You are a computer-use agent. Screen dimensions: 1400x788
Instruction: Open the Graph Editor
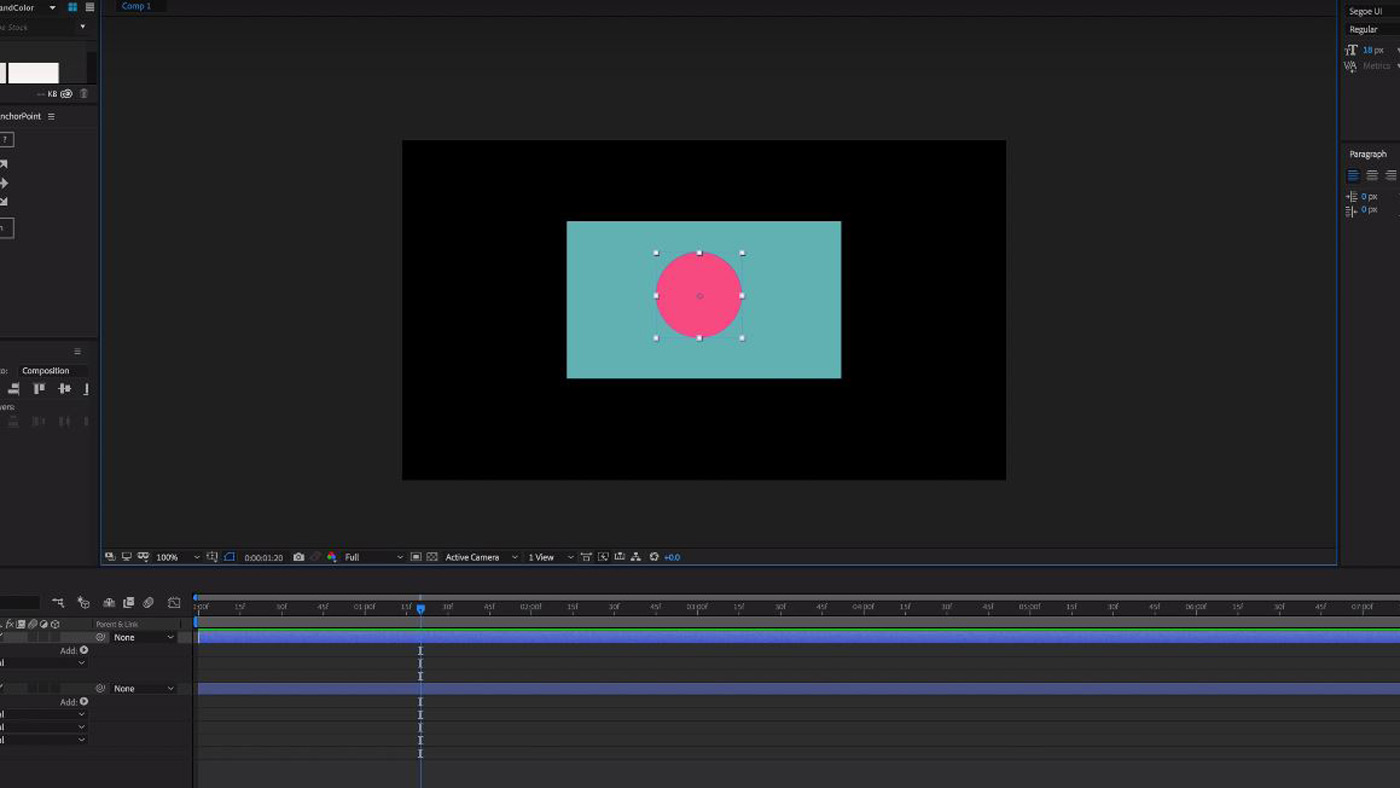pos(173,604)
